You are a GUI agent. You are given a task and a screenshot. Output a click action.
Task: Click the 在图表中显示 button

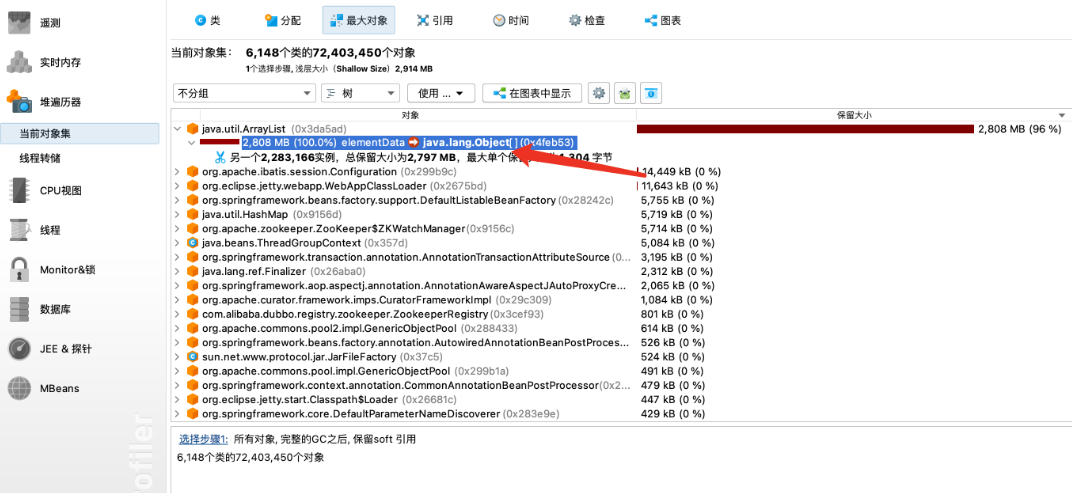point(532,93)
